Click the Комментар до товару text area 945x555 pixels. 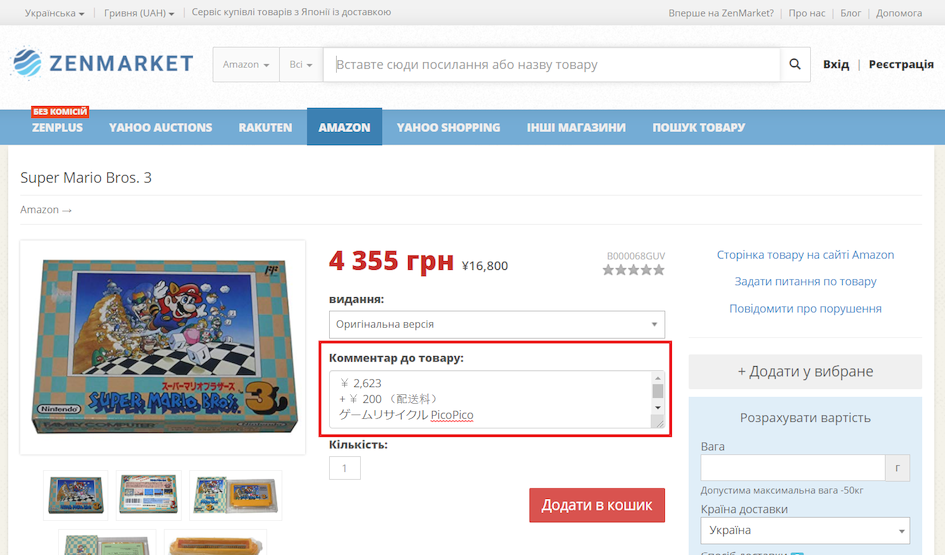pos(491,399)
